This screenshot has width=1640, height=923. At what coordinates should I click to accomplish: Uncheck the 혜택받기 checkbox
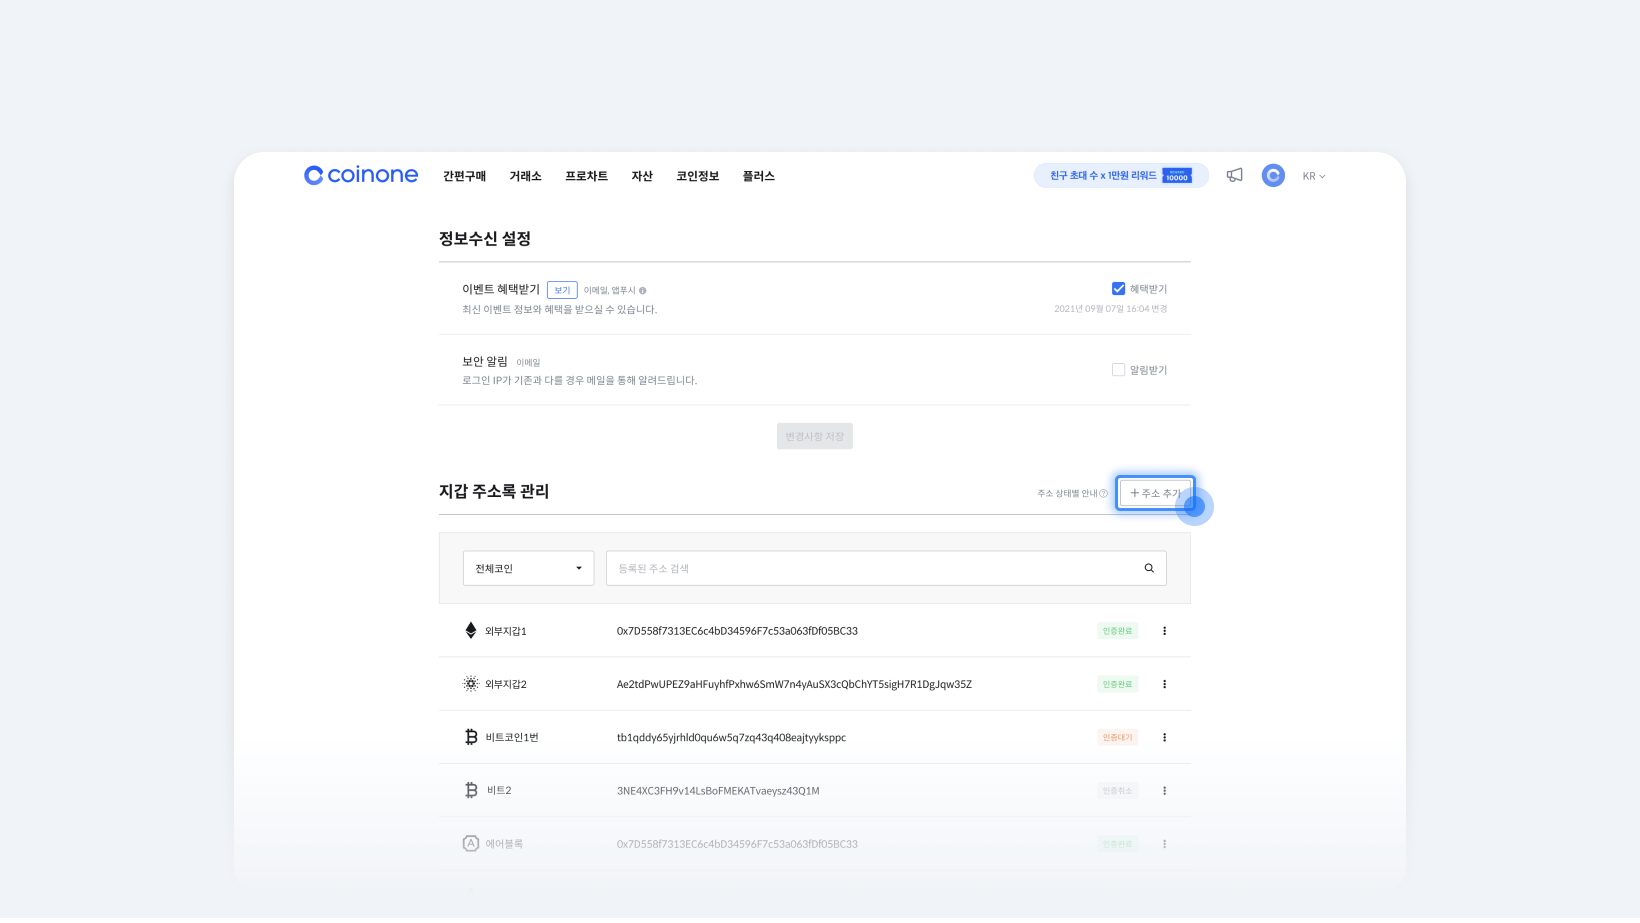click(x=1118, y=289)
